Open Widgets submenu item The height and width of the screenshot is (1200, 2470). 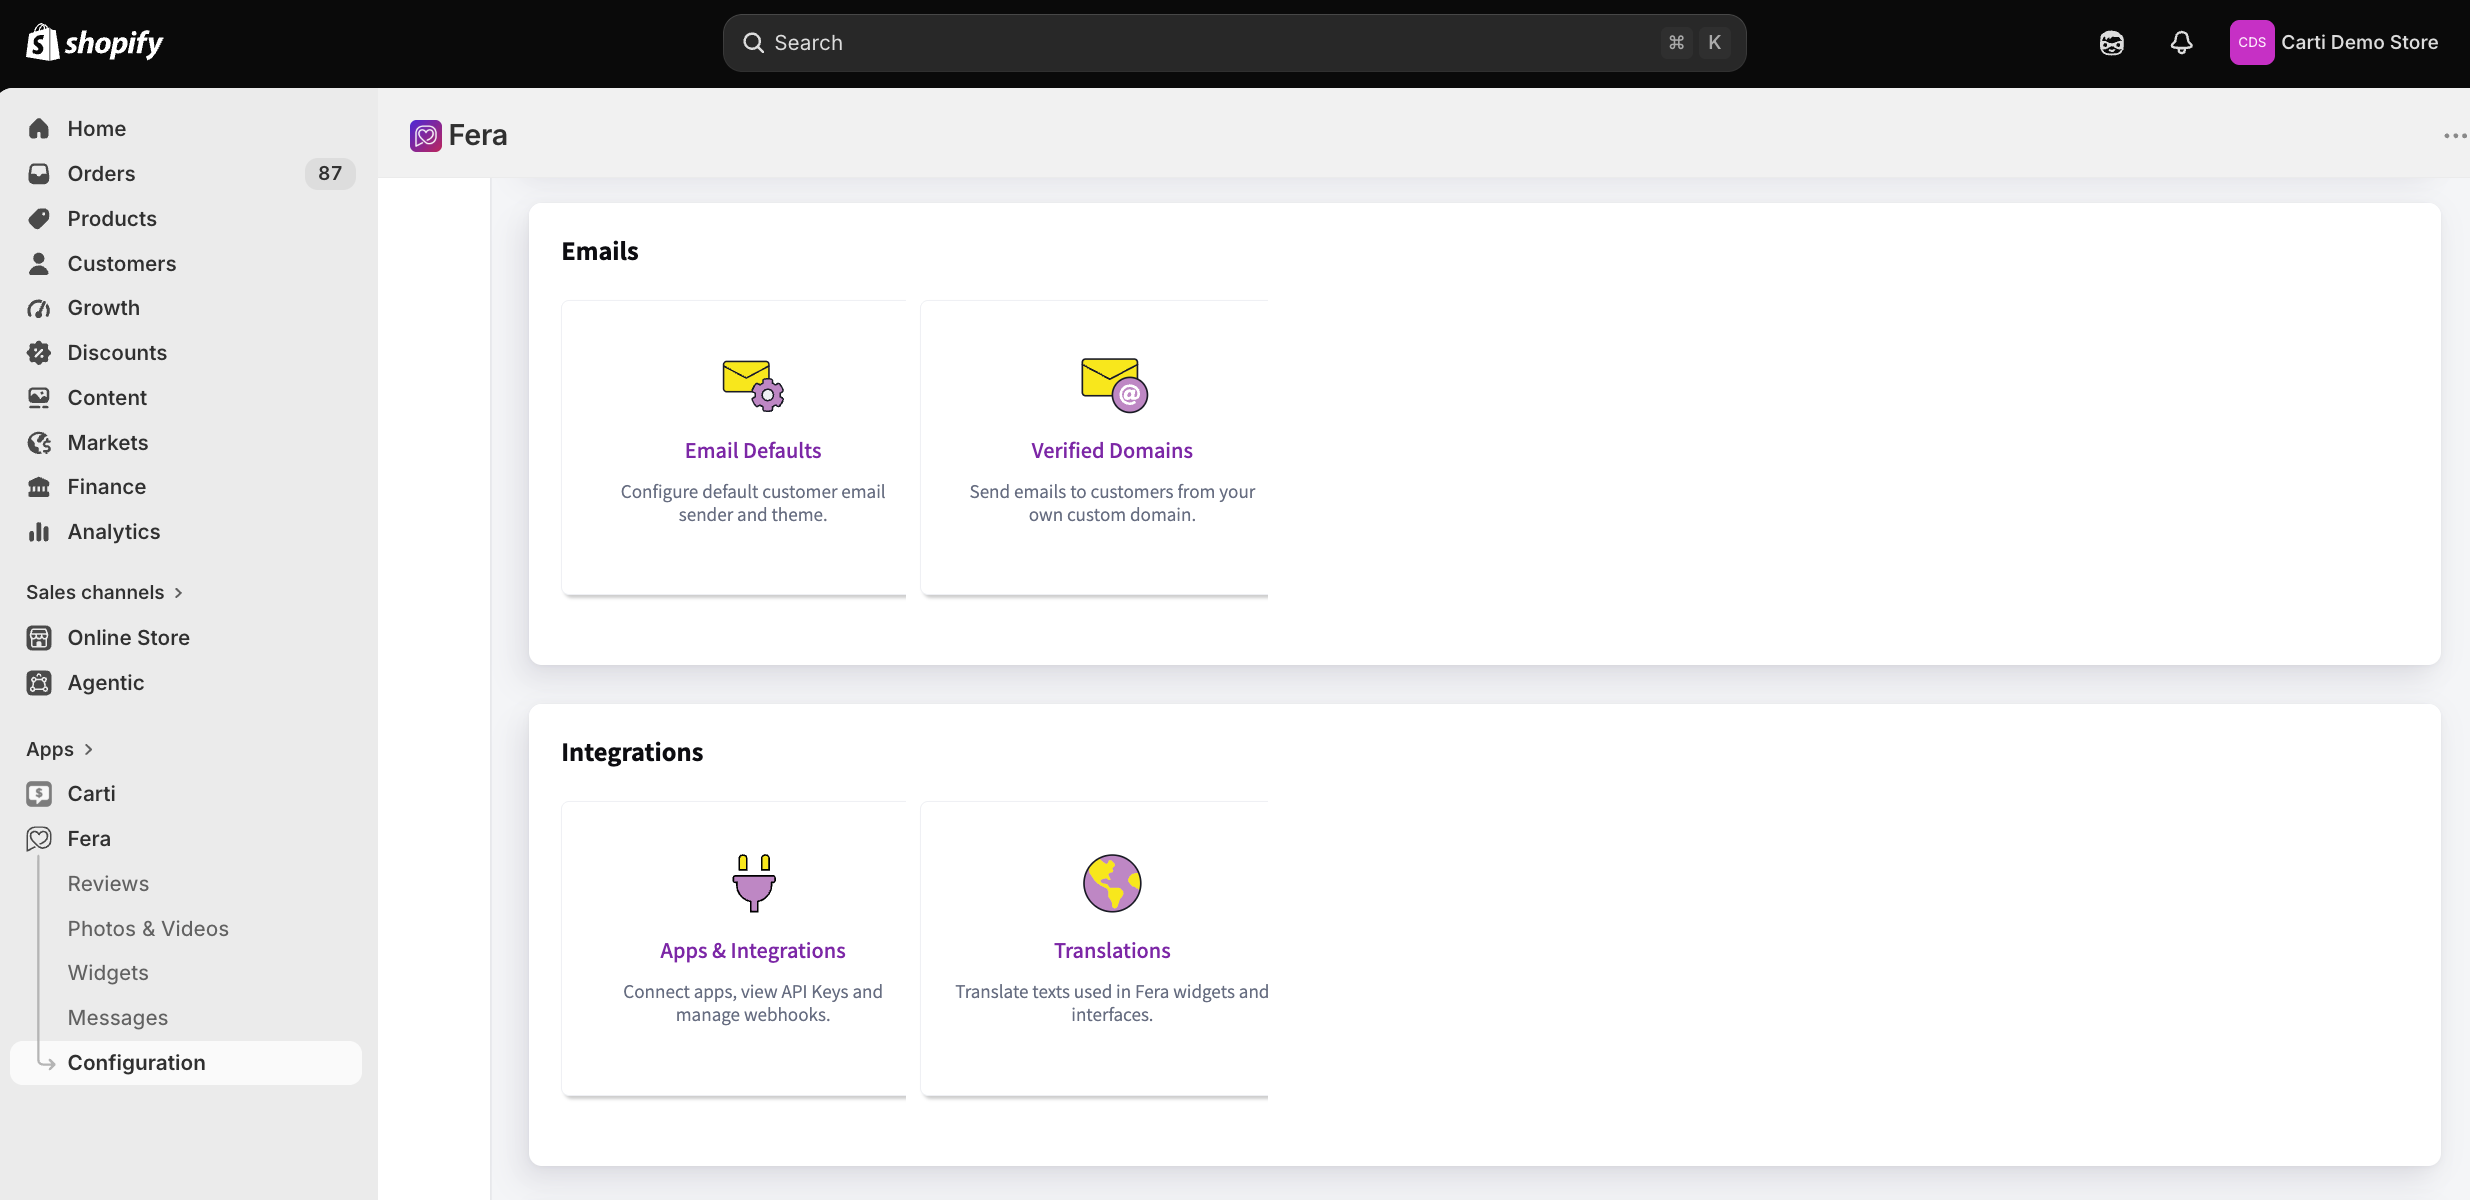click(x=108, y=973)
